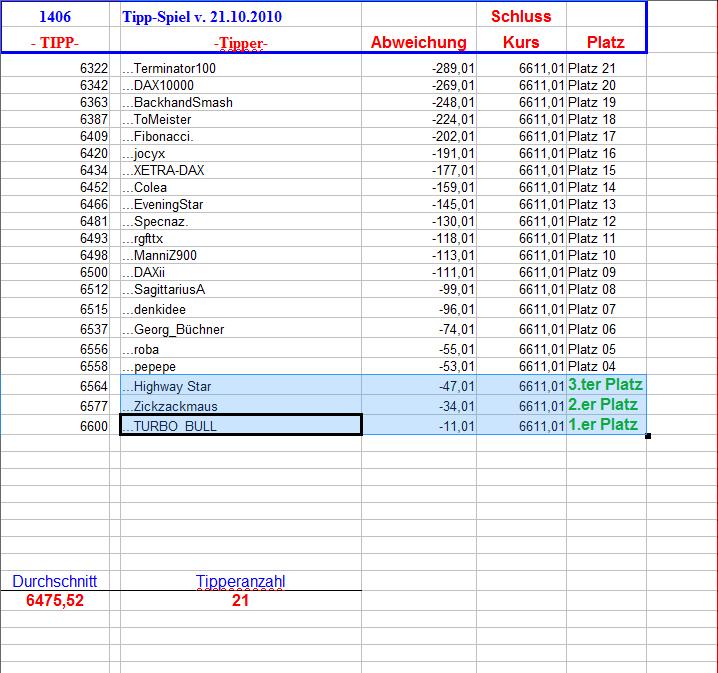Select the '...Zickzackmaus' cell
The height and width of the screenshot is (673, 718).
(x=241, y=406)
